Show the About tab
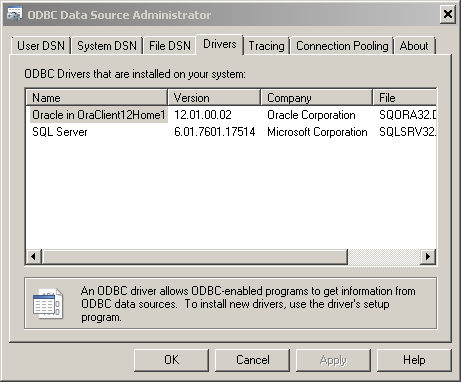 click(x=414, y=45)
